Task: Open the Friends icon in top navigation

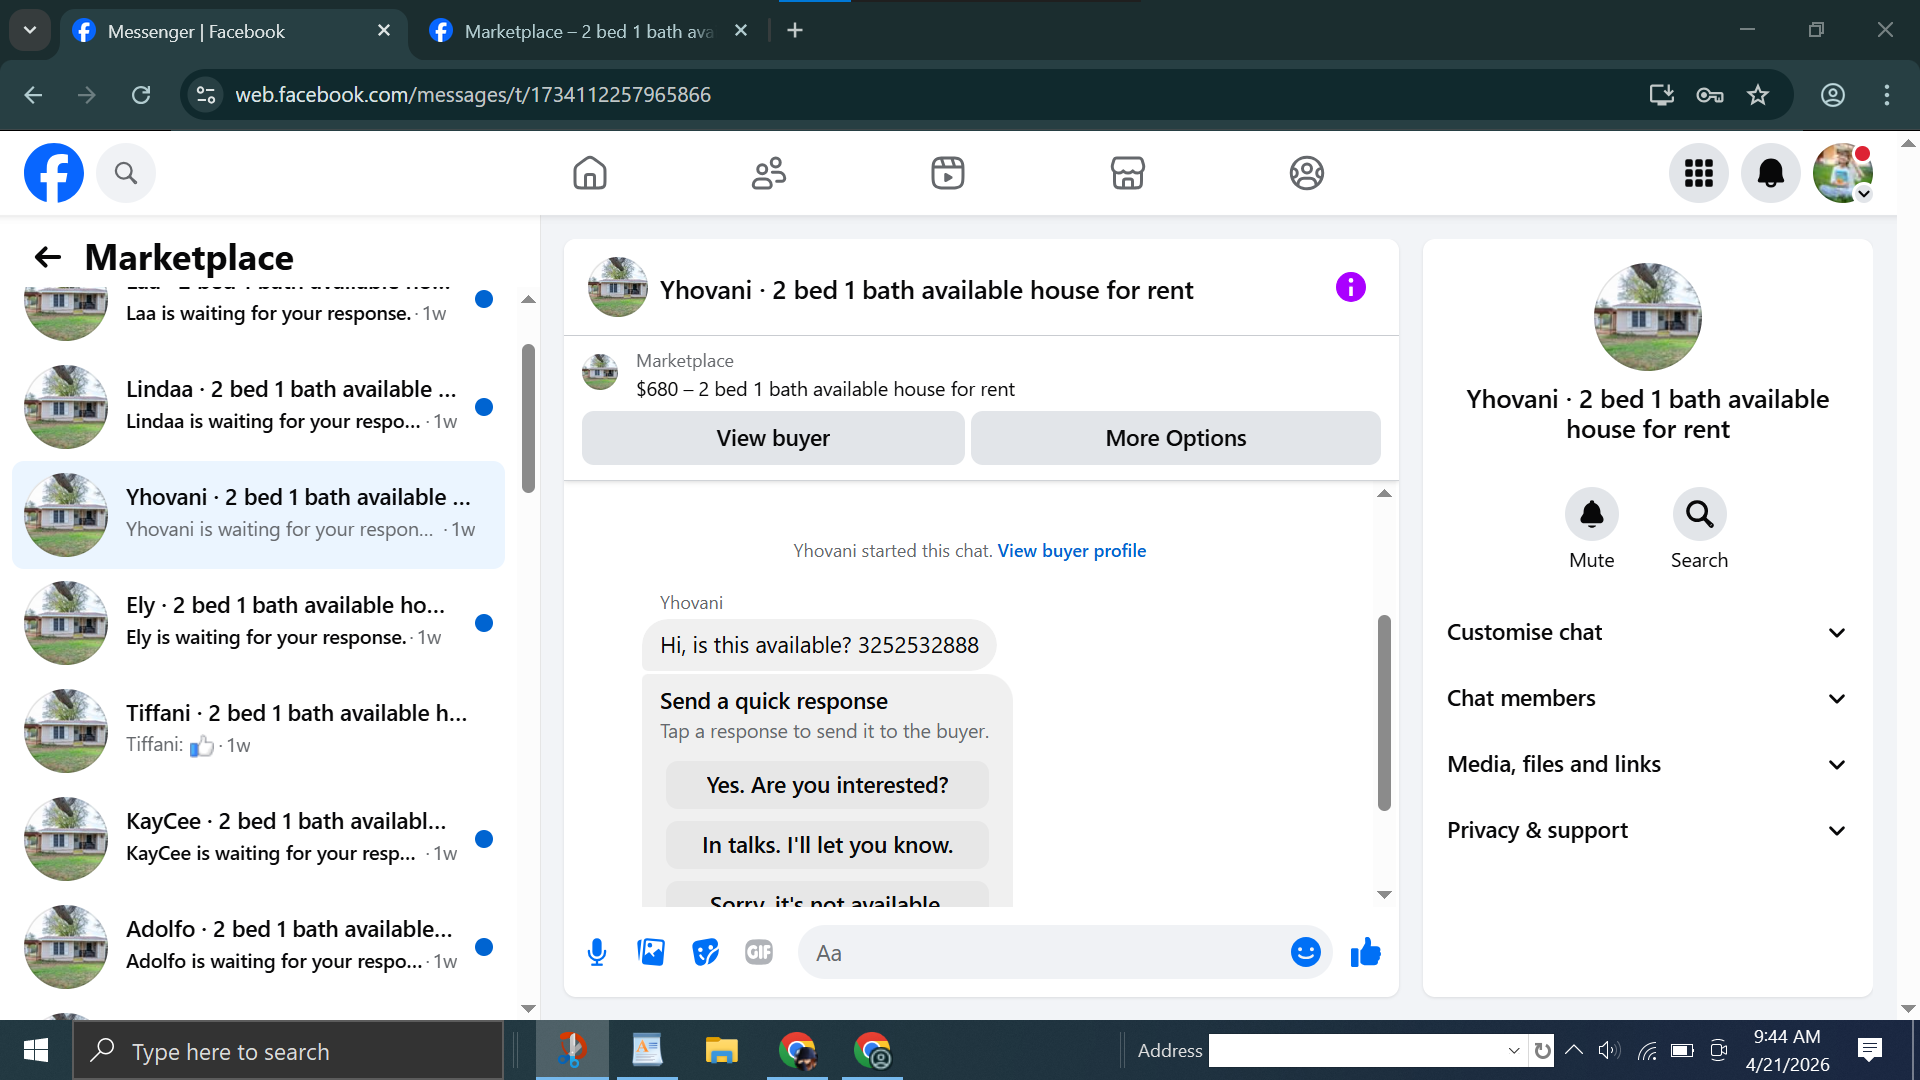Action: click(769, 173)
